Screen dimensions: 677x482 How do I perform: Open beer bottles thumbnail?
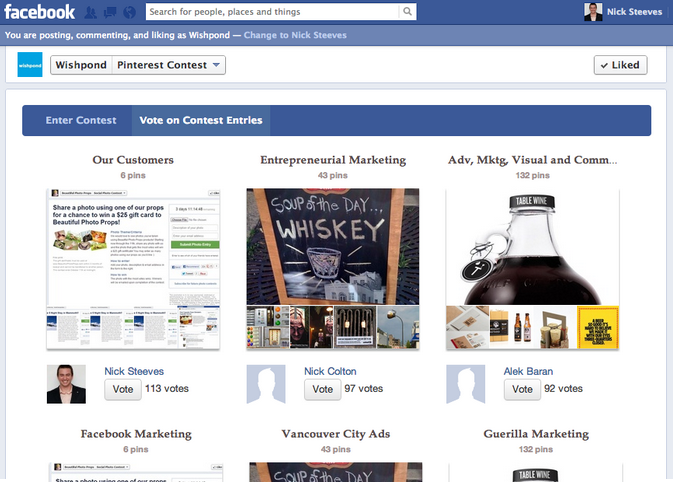511,327
